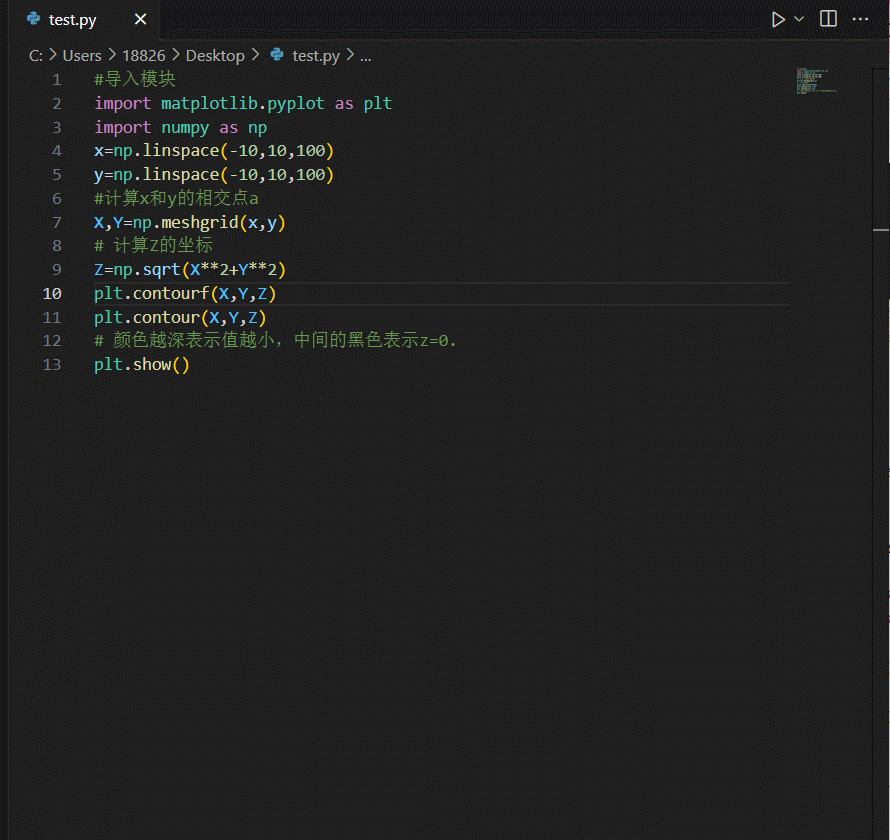
Task: Click the comment '#导入模块'
Action: pyautogui.click(x=135, y=79)
